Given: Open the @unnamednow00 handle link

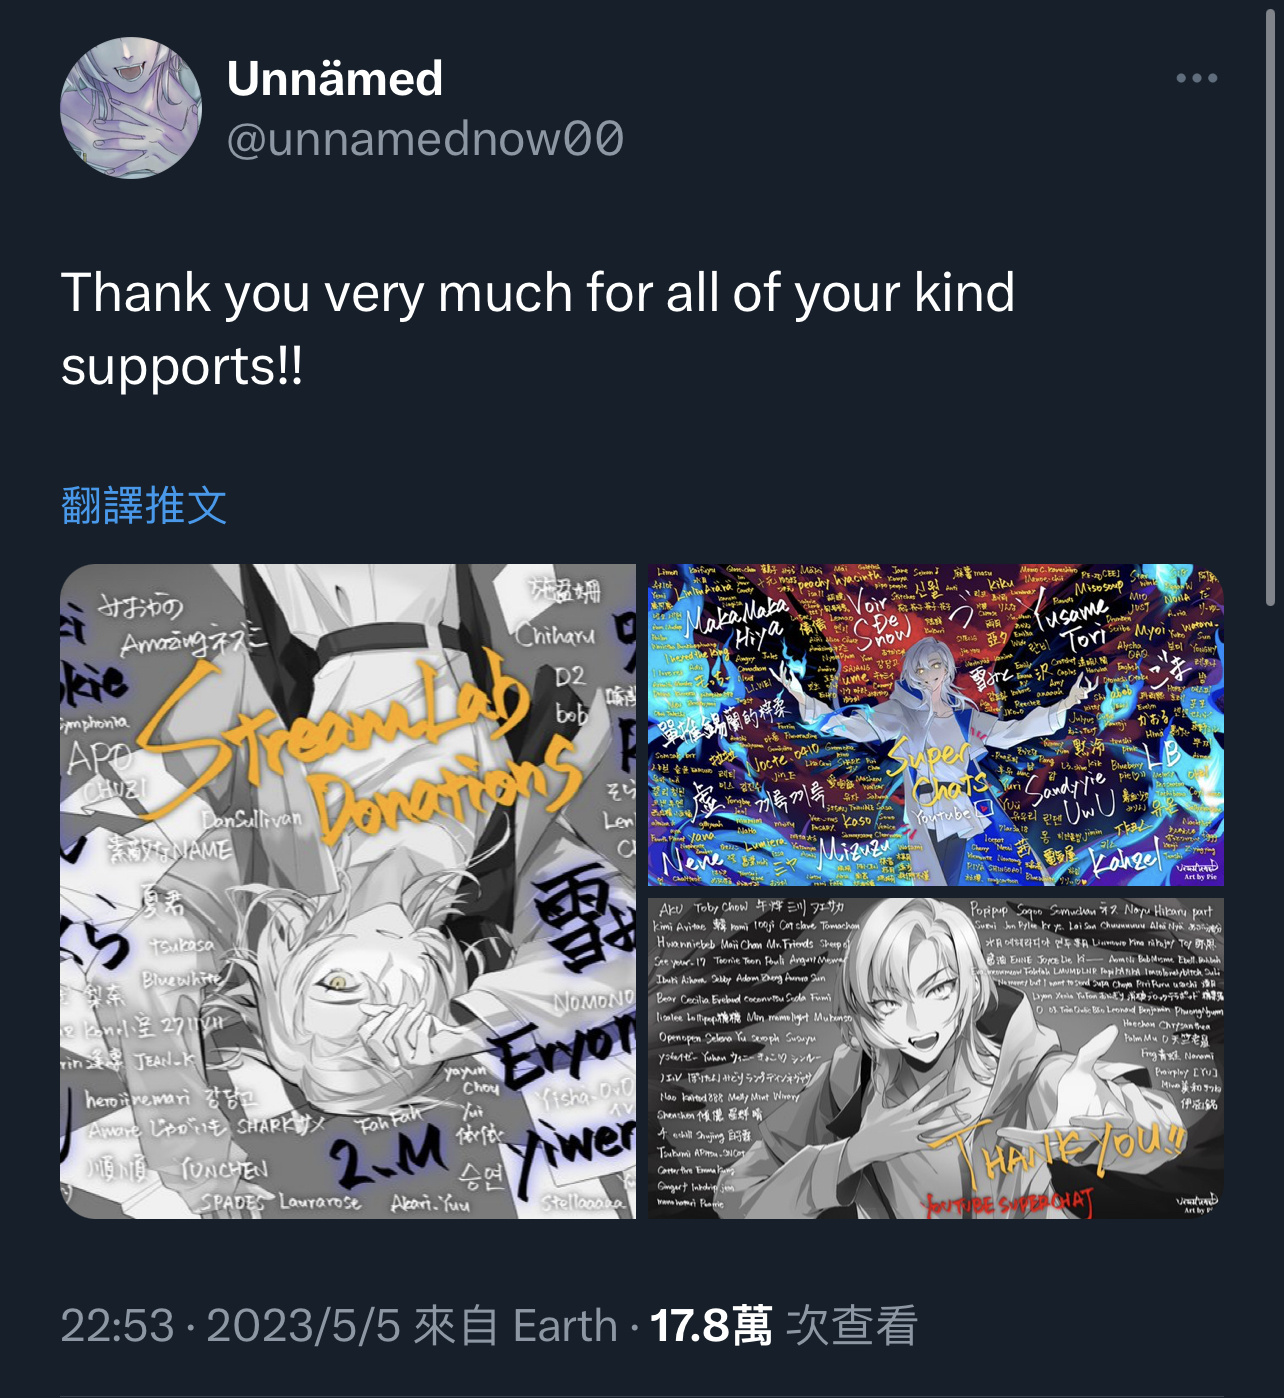Looking at the screenshot, I should click(425, 138).
